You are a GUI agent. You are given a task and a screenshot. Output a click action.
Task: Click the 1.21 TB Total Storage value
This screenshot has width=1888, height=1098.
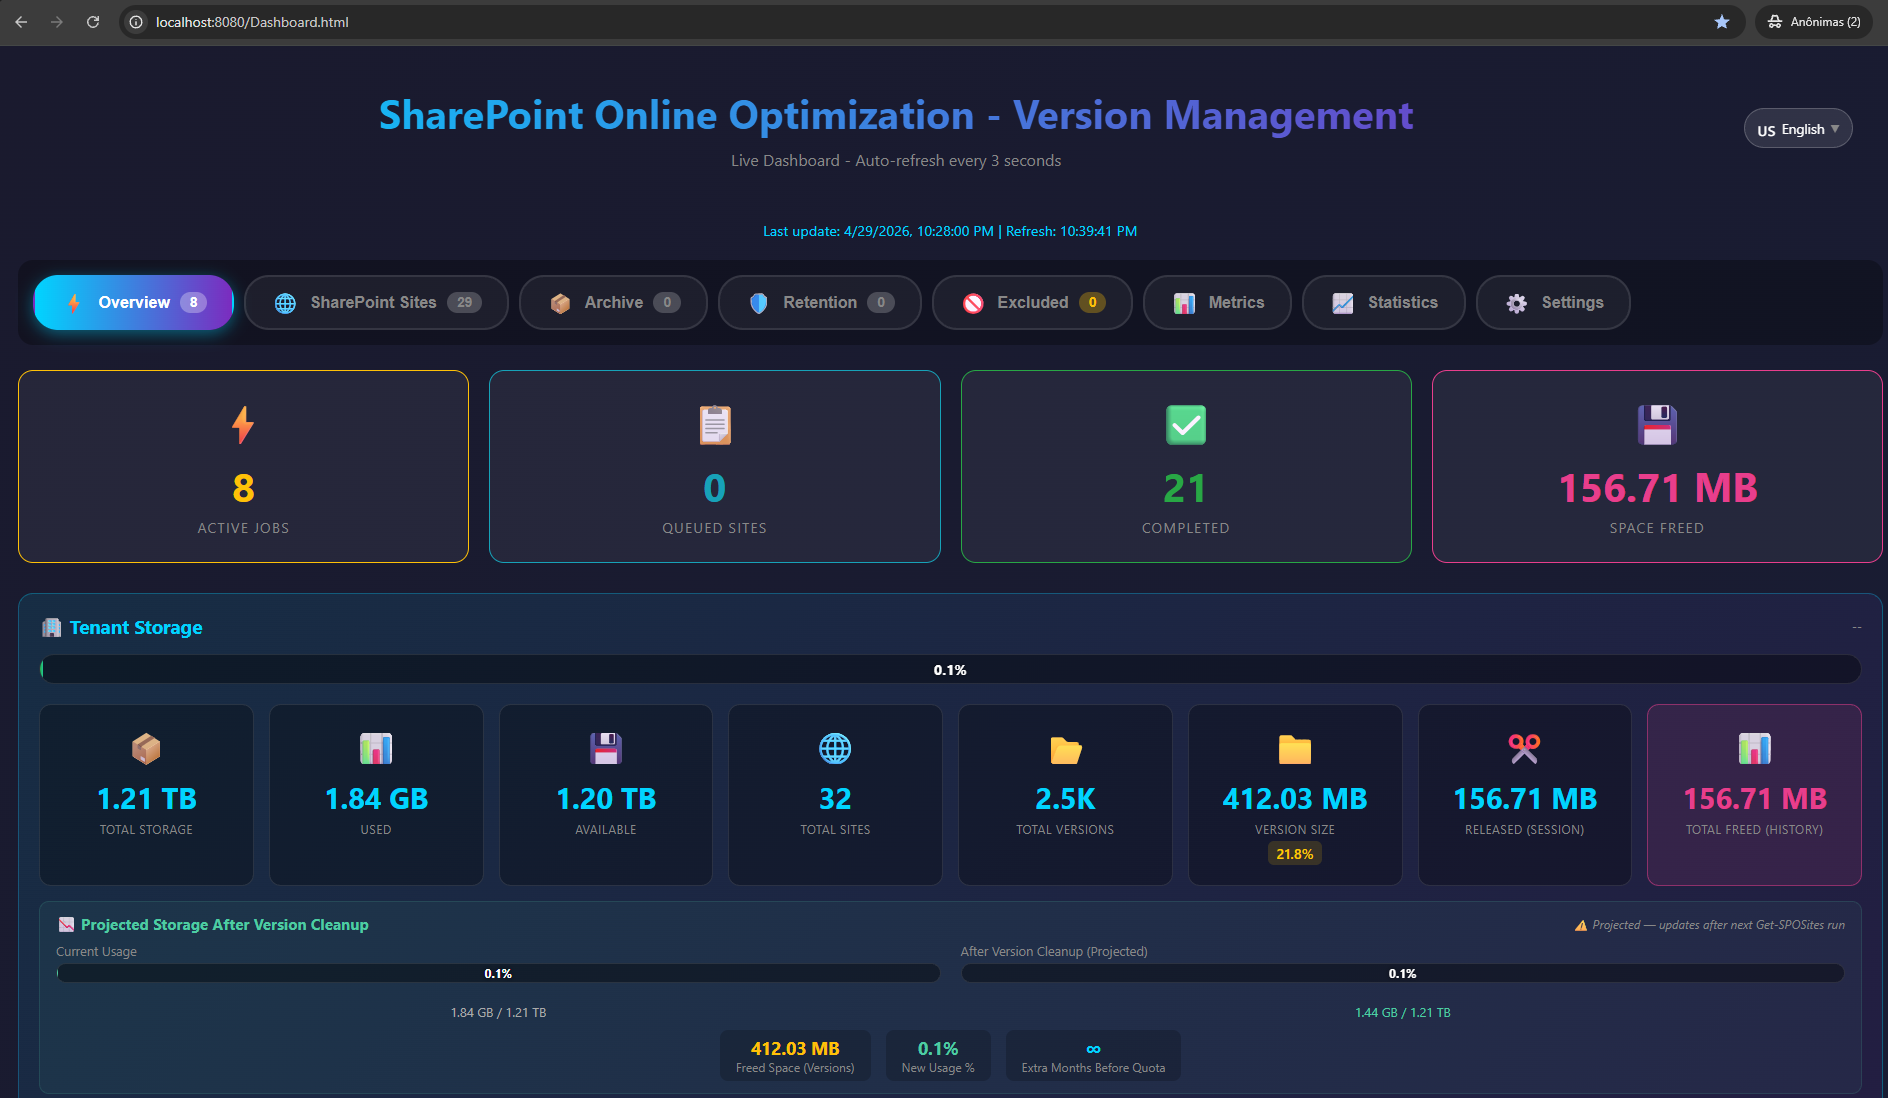[146, 799]
